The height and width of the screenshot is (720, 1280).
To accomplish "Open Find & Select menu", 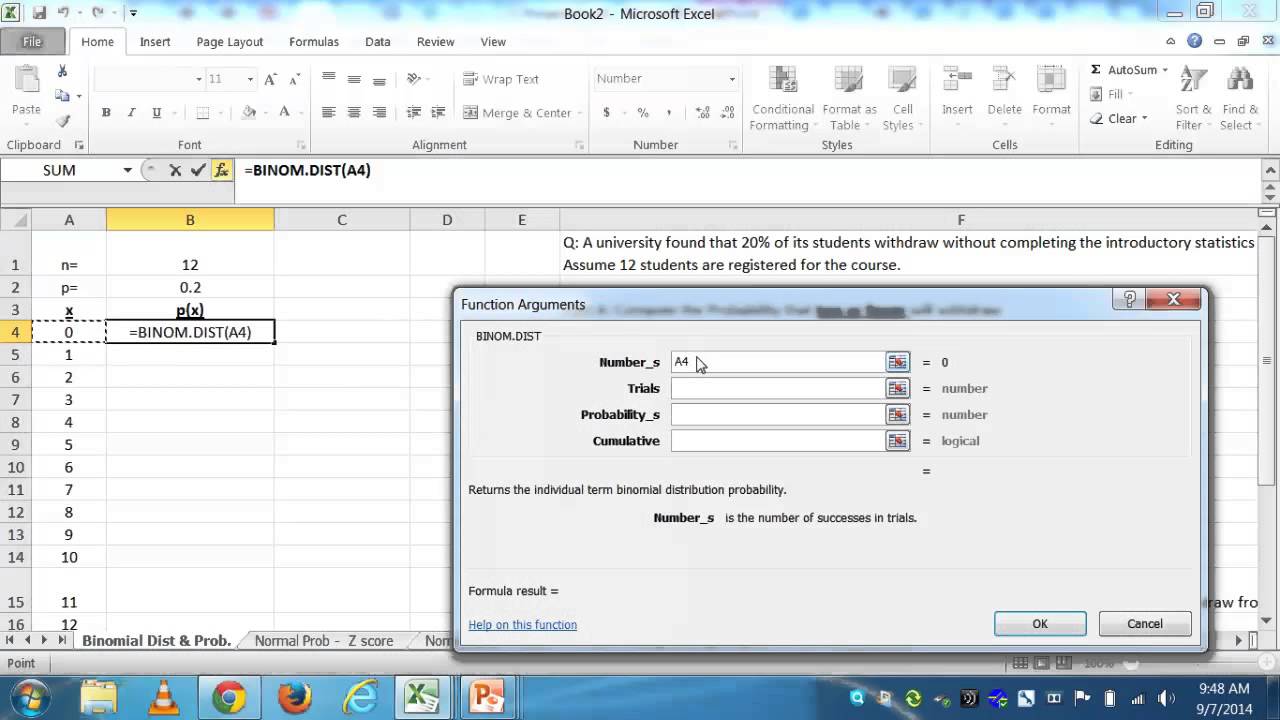I will coord(1240,98).
